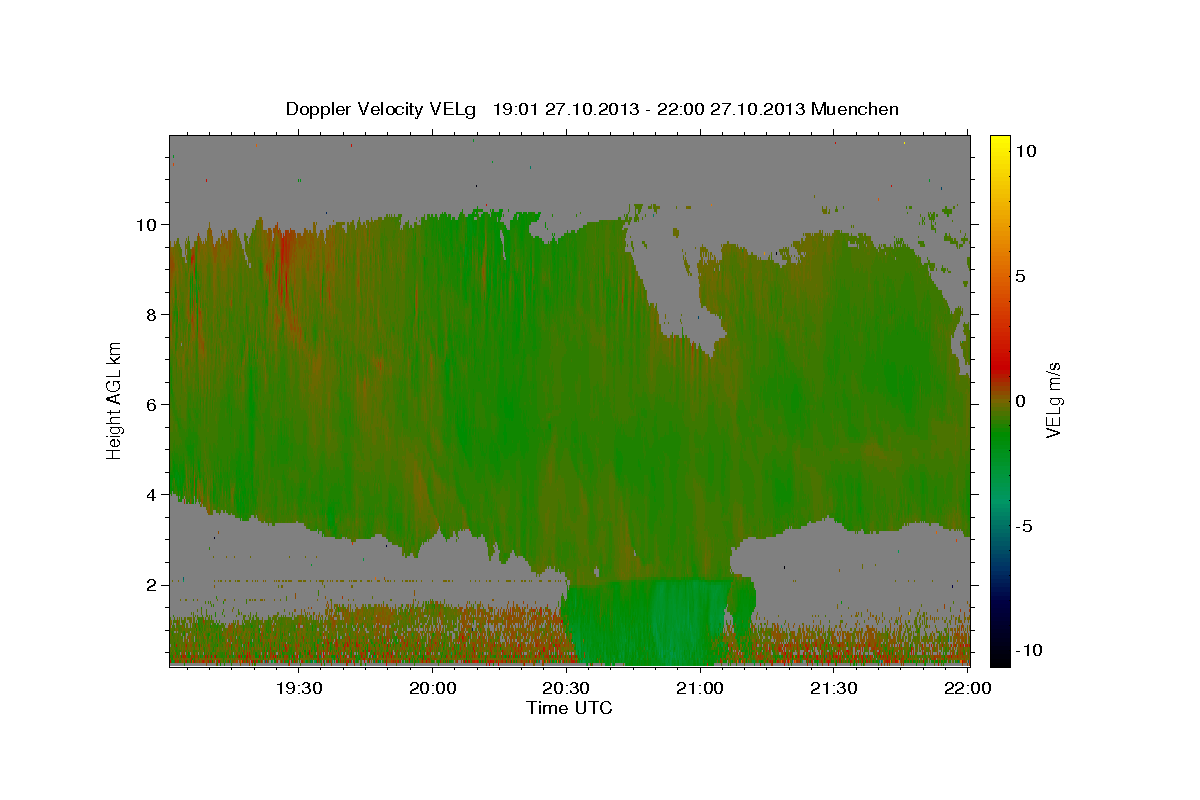Image resolution: width=1200 pixels, height=800 pixels.
Task: Click the colorbar label '0'
Action: [1020, 401]
